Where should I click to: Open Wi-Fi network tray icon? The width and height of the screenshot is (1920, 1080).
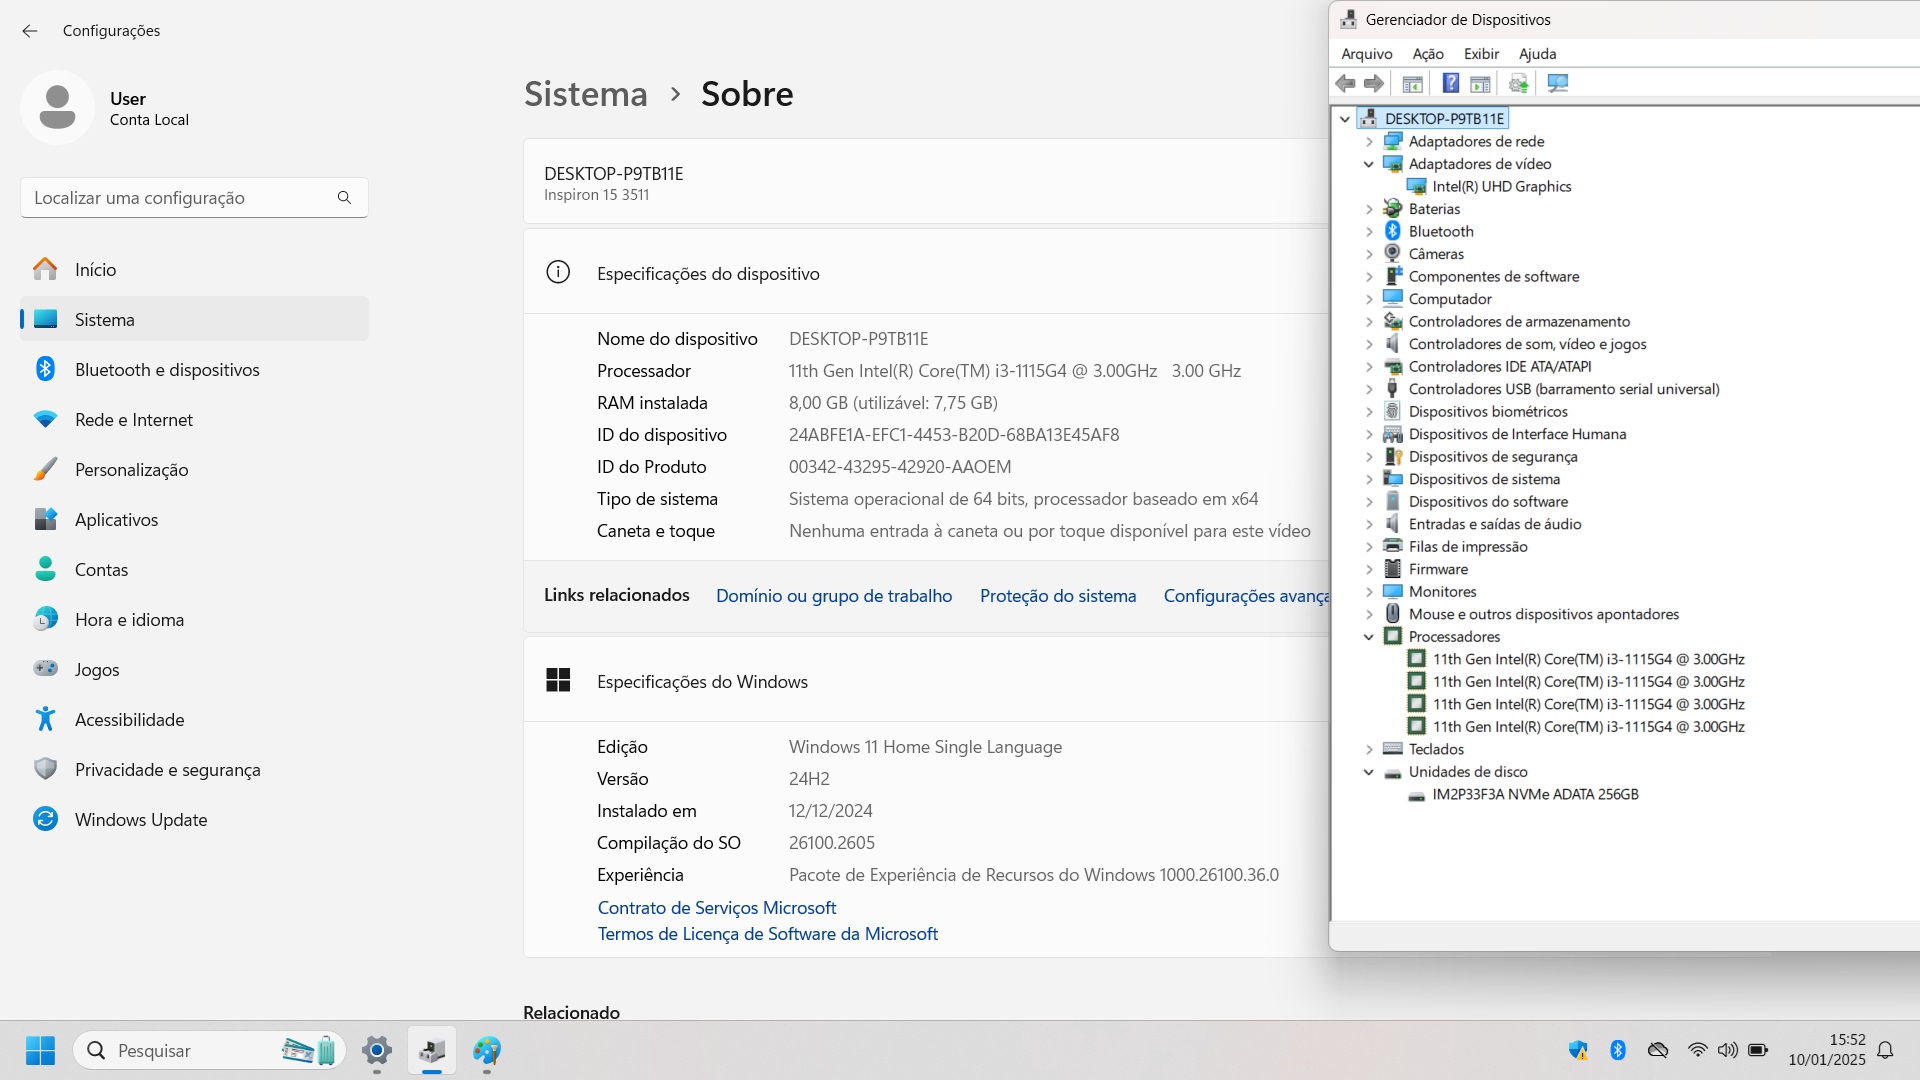[1697, 1050]
